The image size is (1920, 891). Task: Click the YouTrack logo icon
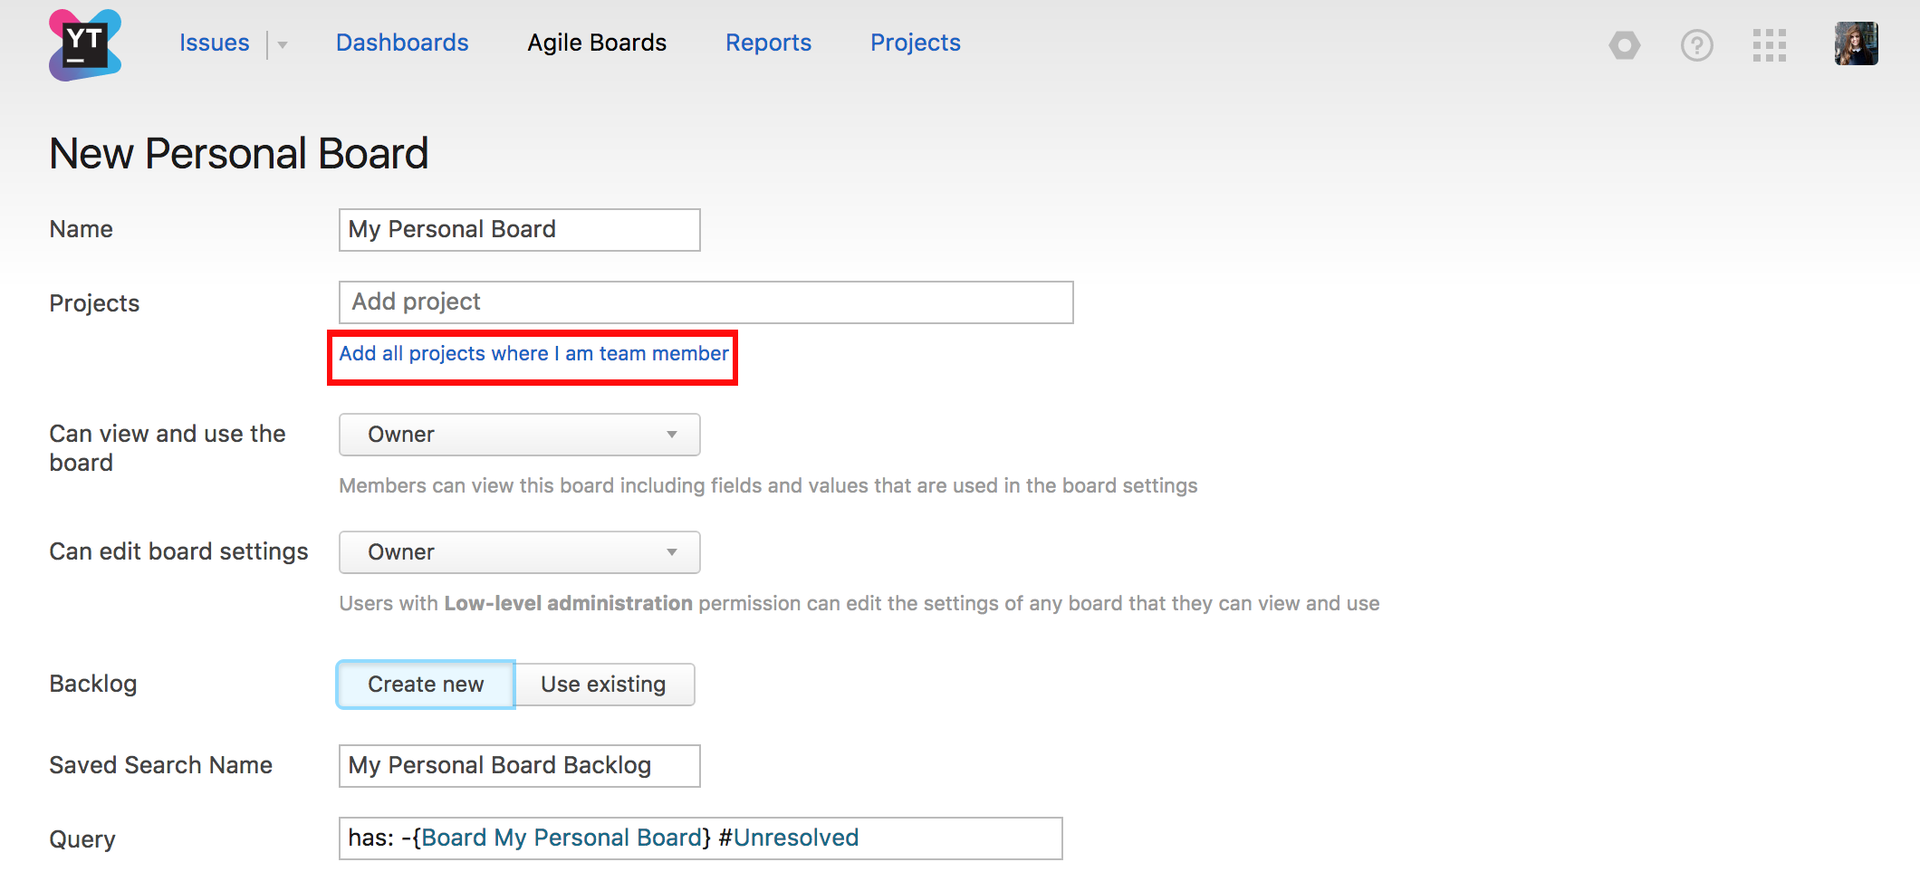pyautogui.click(x=85, y=45)
